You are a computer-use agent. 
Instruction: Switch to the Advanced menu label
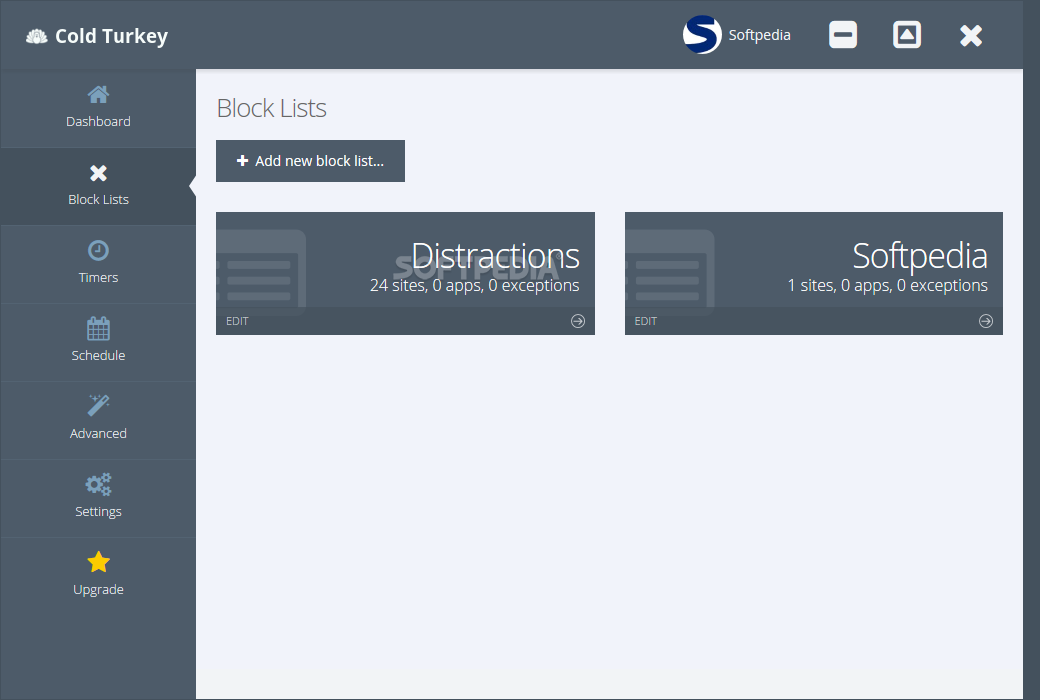pos(98,433)
